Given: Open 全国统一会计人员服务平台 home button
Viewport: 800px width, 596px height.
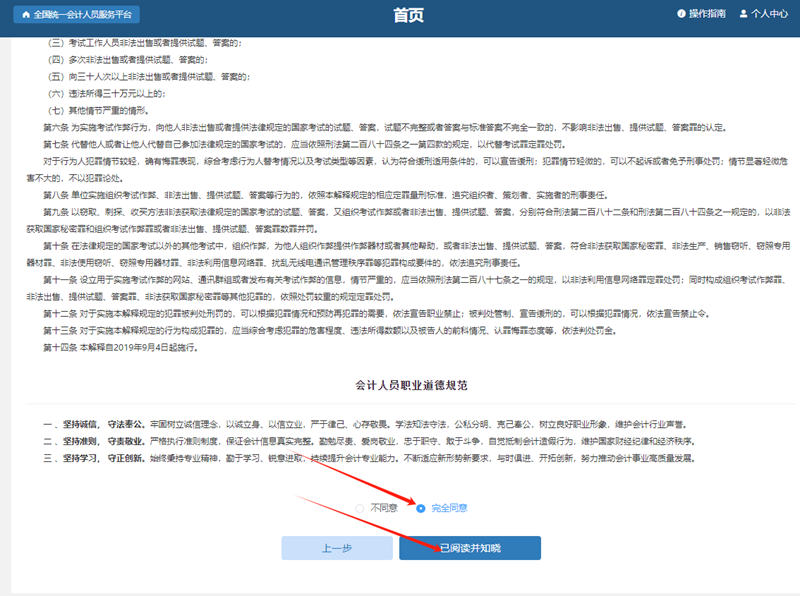Looking at the screenshot, I should point(77,15).
